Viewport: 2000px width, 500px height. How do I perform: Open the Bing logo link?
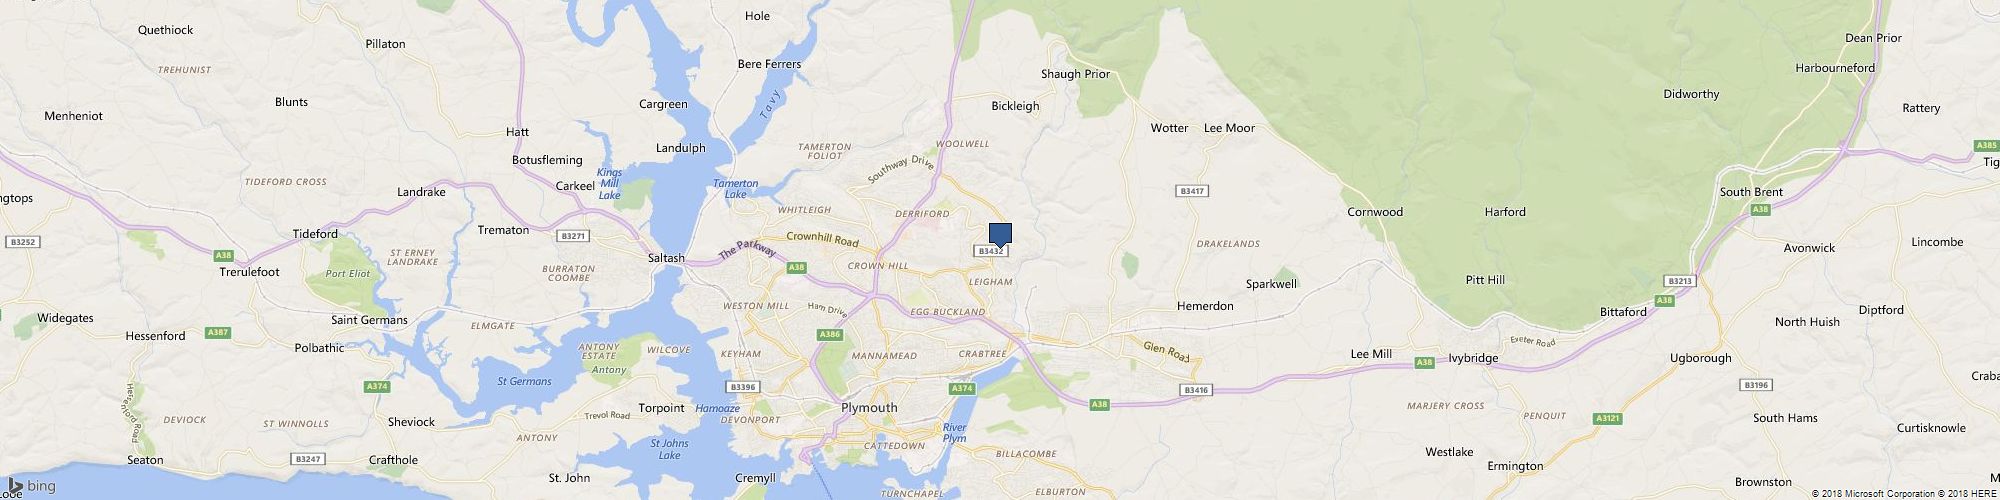coord(33,486)
